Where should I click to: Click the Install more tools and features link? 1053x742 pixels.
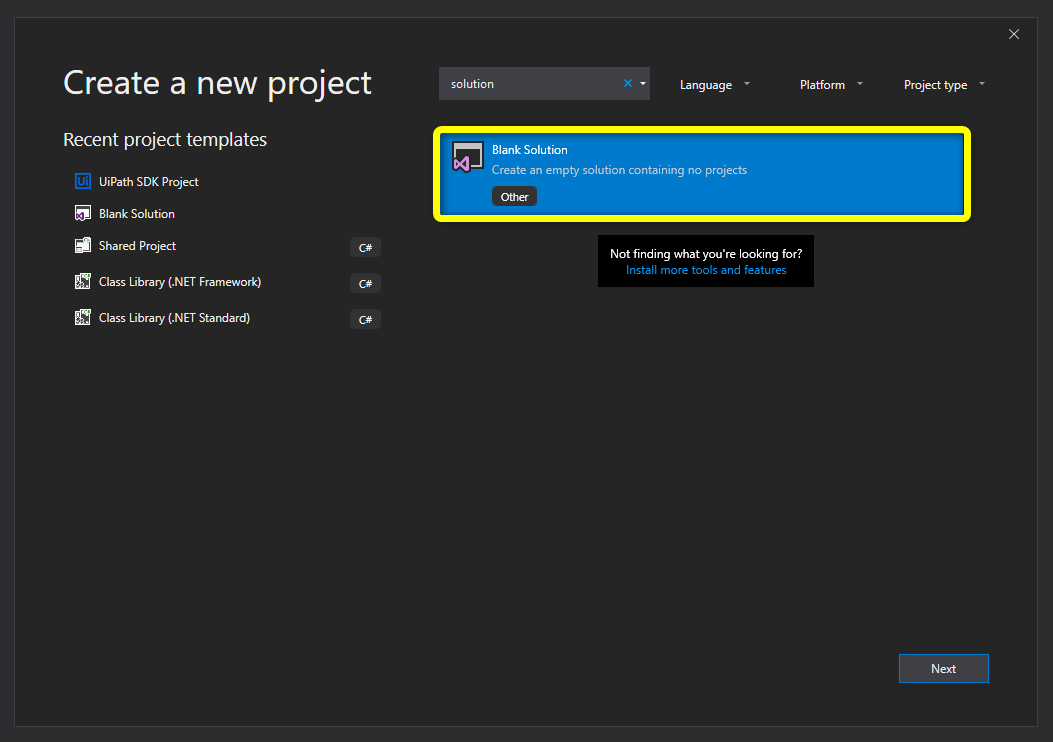705,269
